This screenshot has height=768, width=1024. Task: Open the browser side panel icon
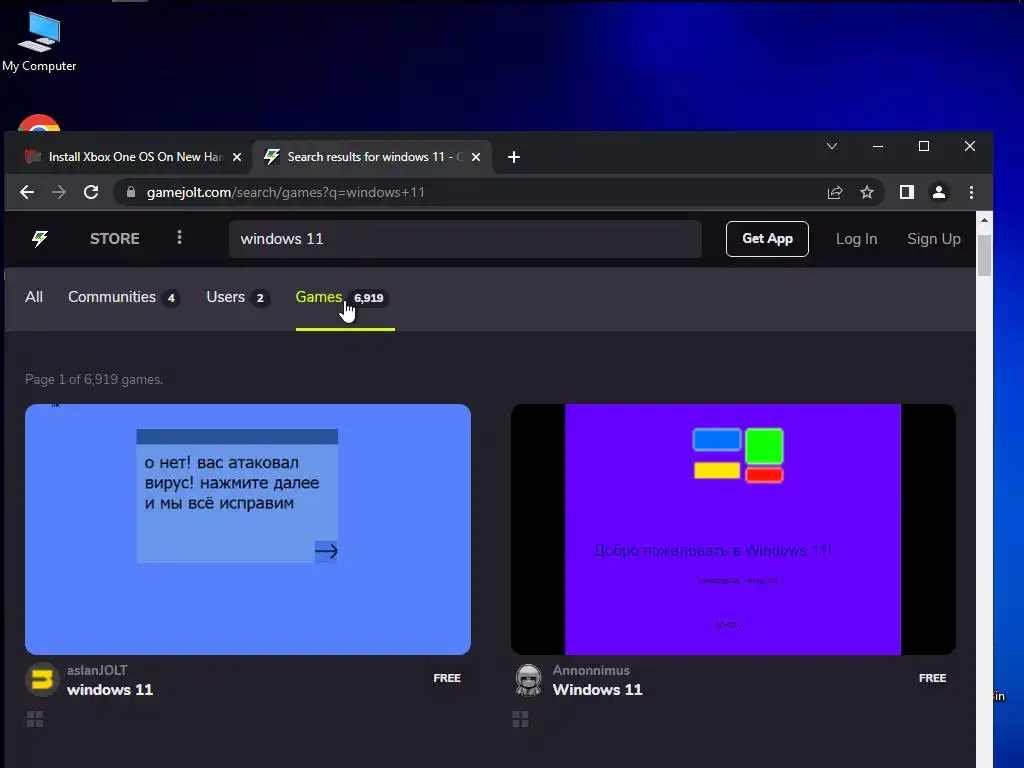coord(906,192)
